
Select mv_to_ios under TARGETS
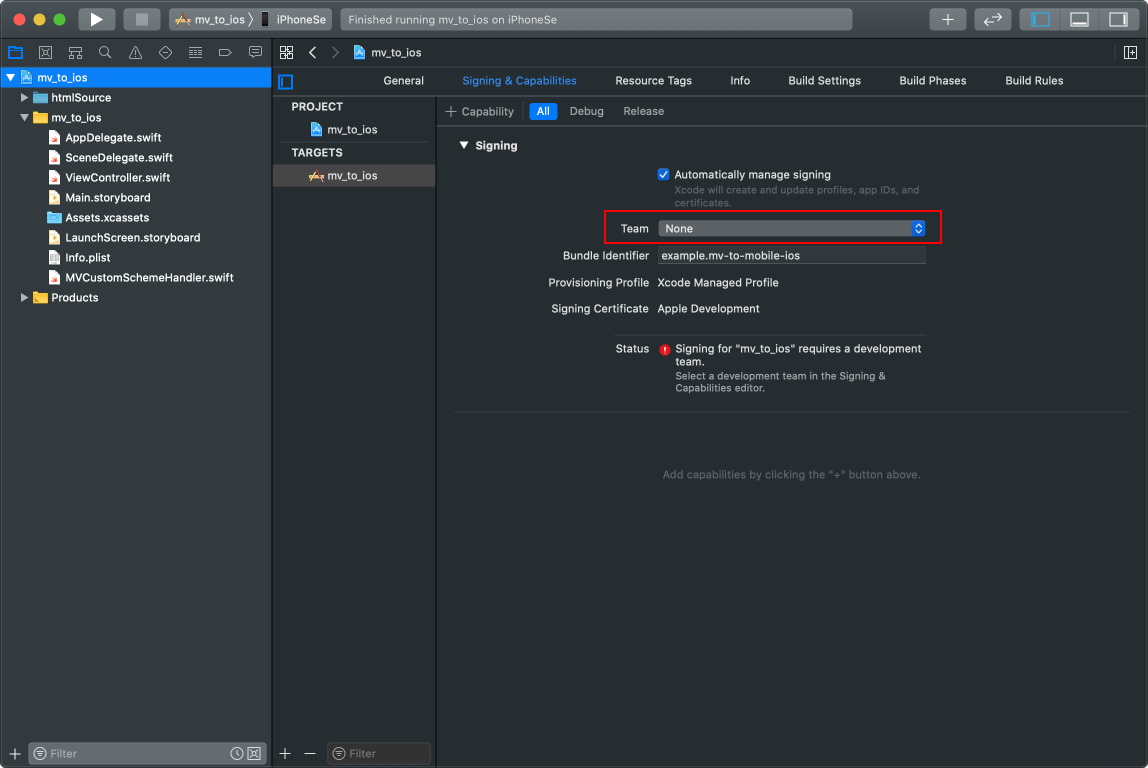352,176
